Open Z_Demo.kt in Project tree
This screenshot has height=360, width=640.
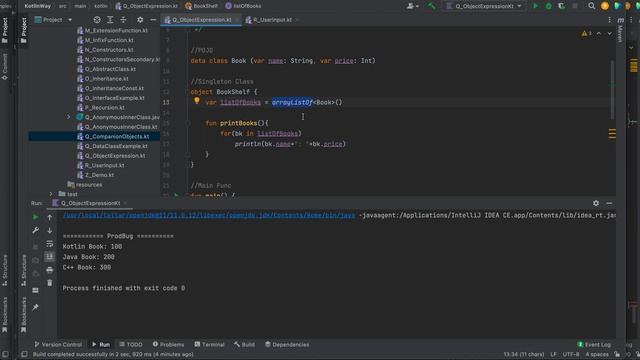click(99, 175)
